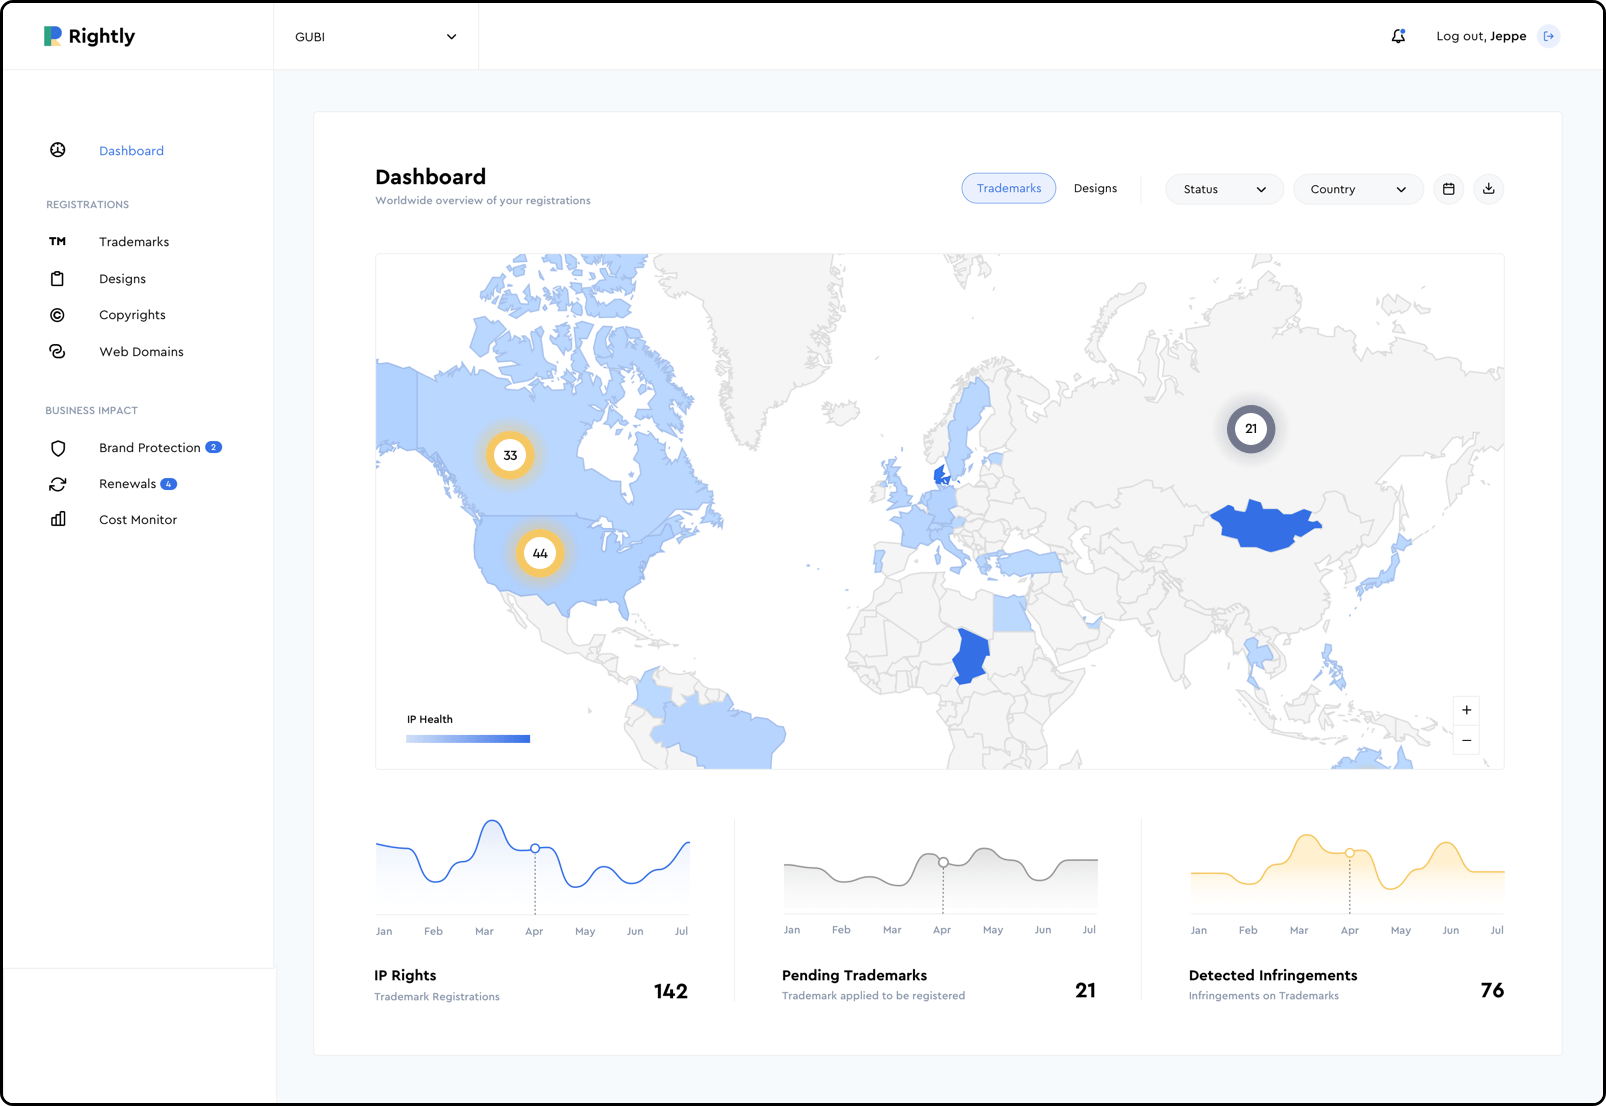1606x1106 pixels.
Task: Click April marker on IP Rights chart
Action: click(x=535, y=848)
